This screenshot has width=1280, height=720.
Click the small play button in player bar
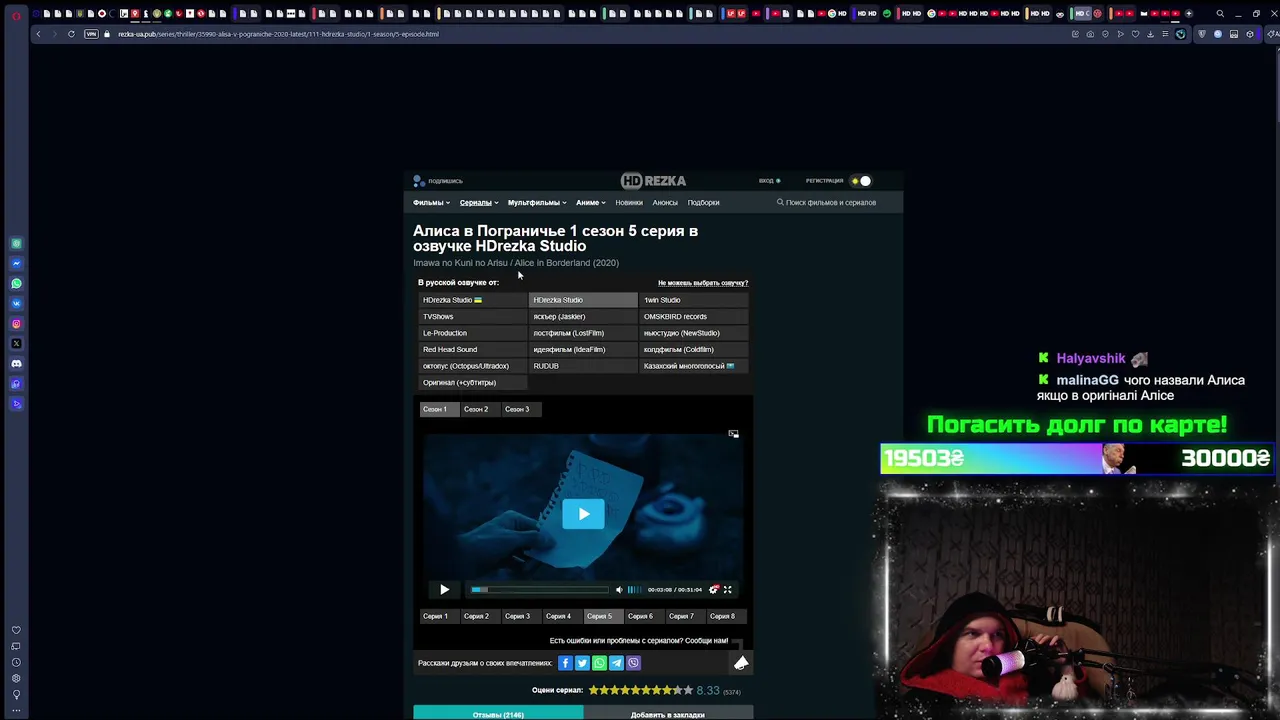(x=444, y=590)
